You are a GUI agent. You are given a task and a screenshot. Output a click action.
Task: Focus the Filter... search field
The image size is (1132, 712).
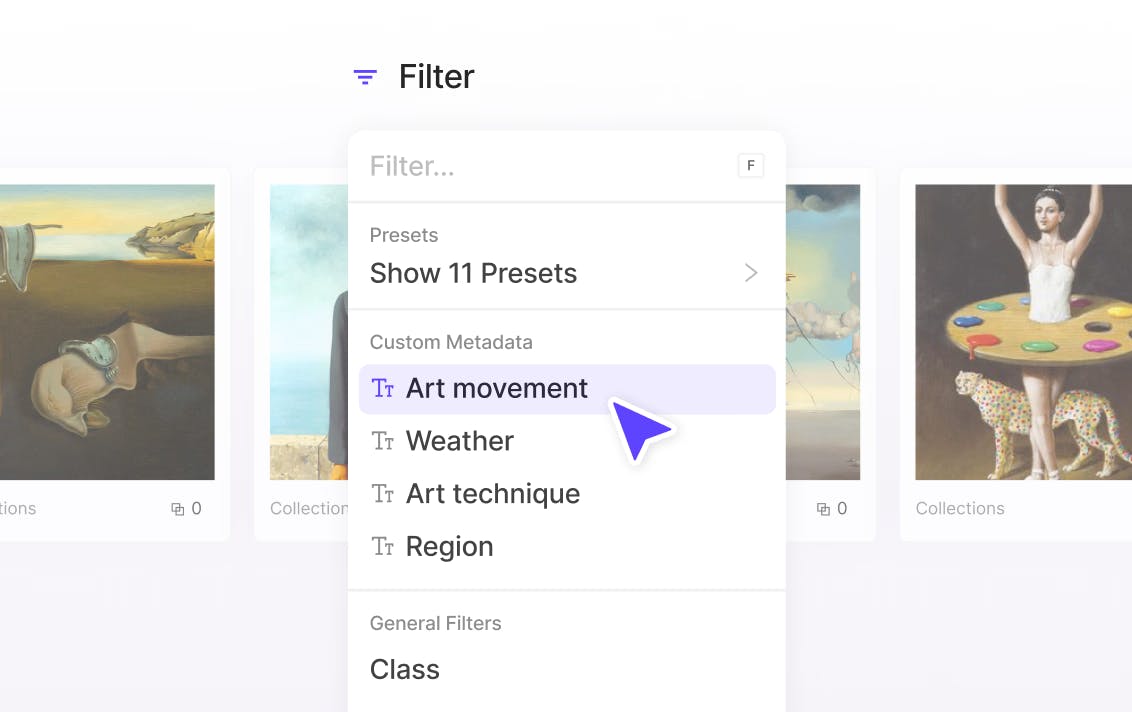click(540, 166)
